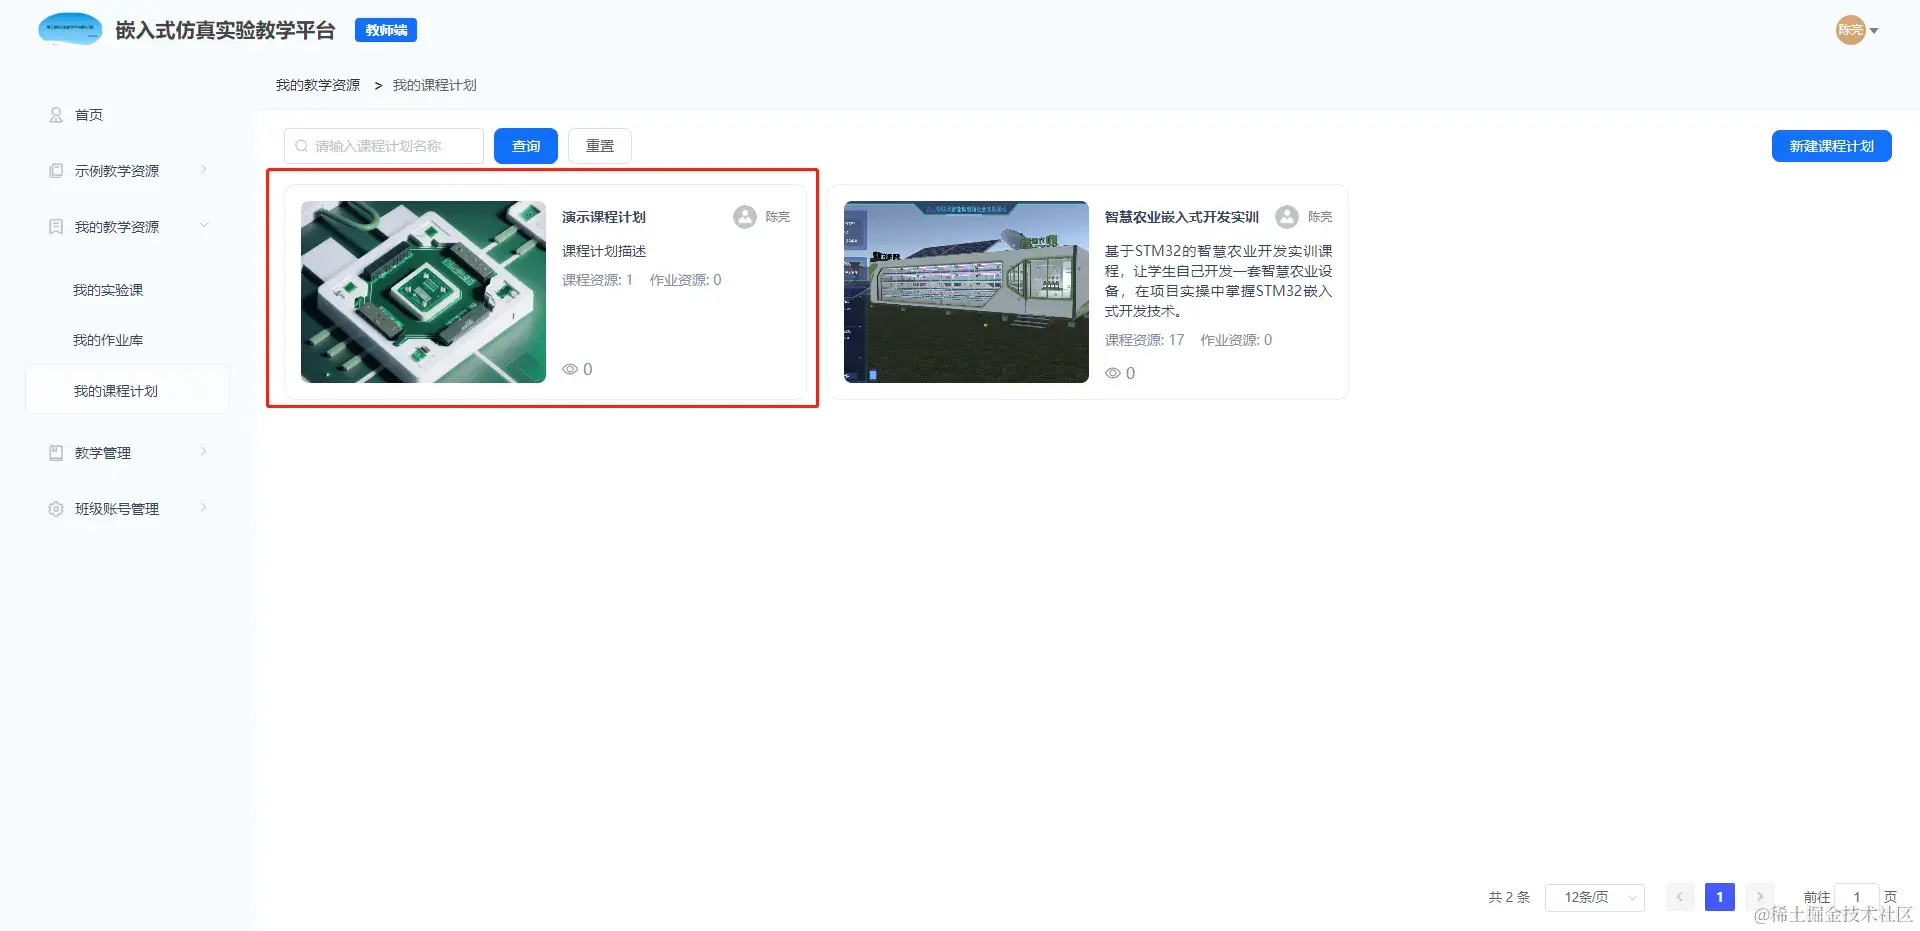Click the 重置 button
Viewport: 1920px width, 931px height.
pyautogui.click(x=600, y=146)
